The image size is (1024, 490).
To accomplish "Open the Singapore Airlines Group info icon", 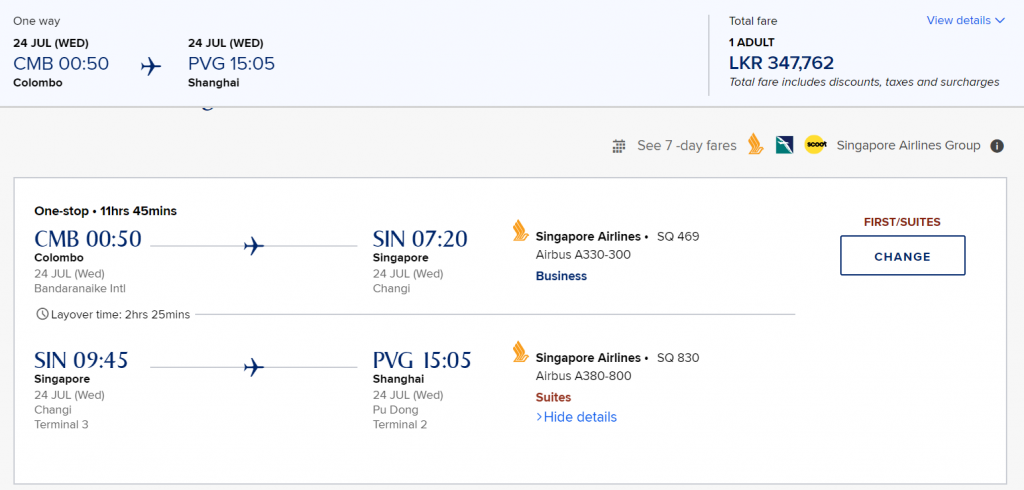I will tap(997, 146).
